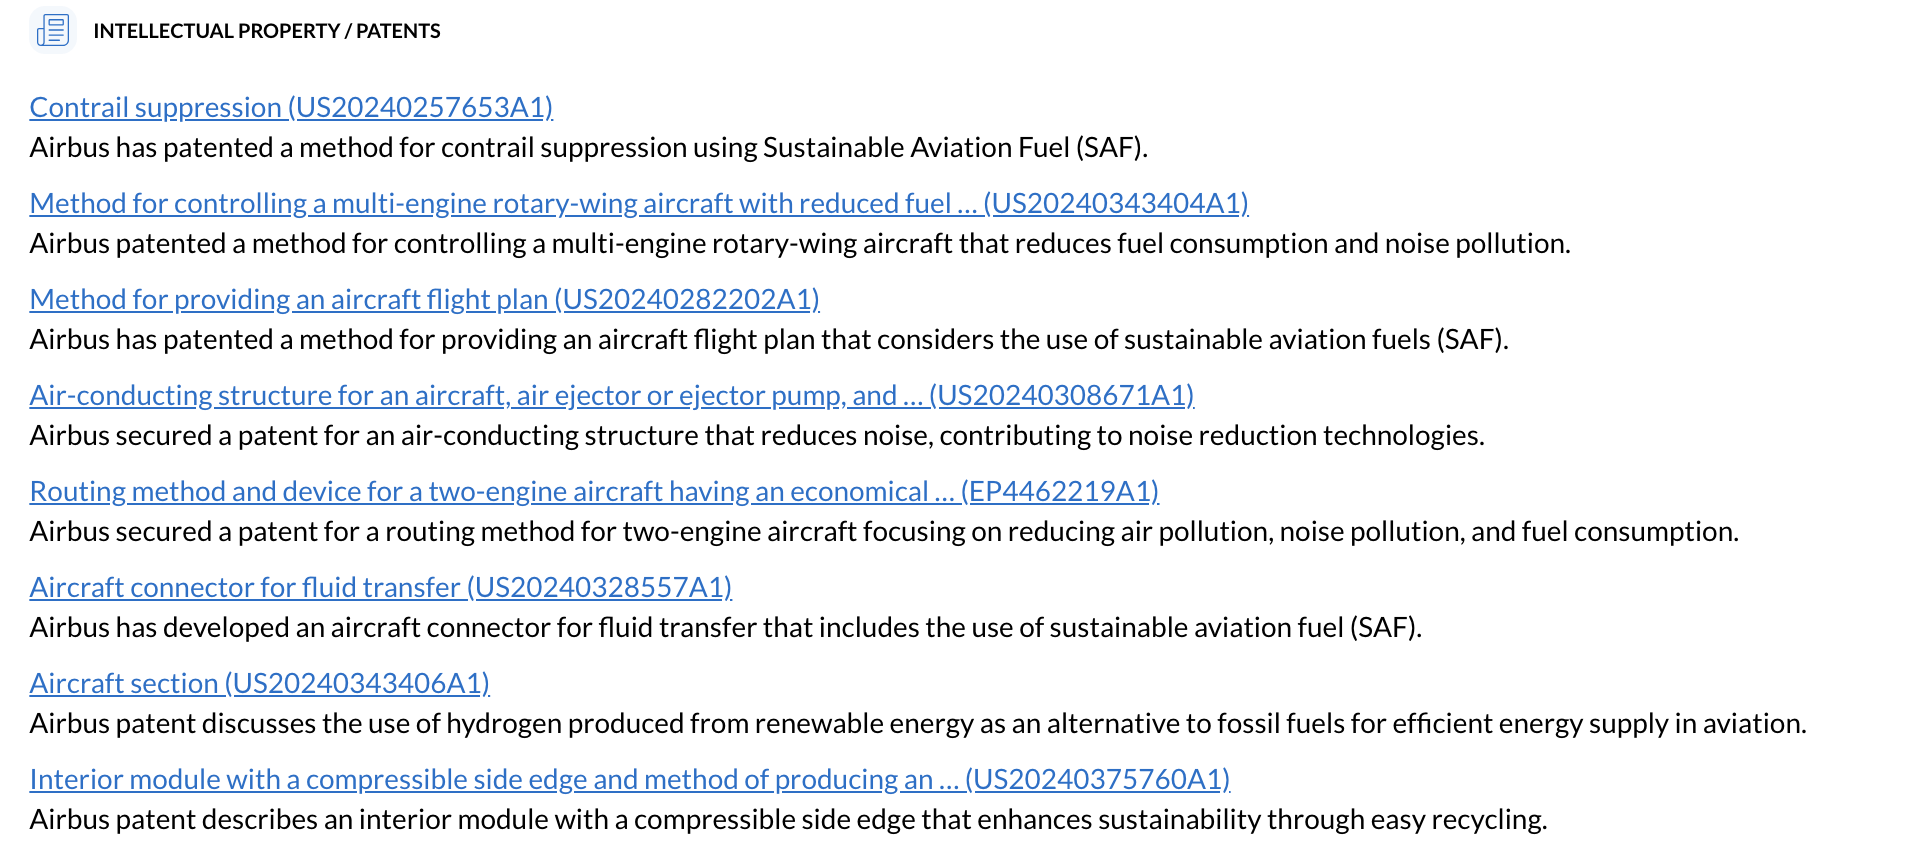Click patent number US20240343406A1
This screenshot has height=862, width=1912.
[358, 683]
